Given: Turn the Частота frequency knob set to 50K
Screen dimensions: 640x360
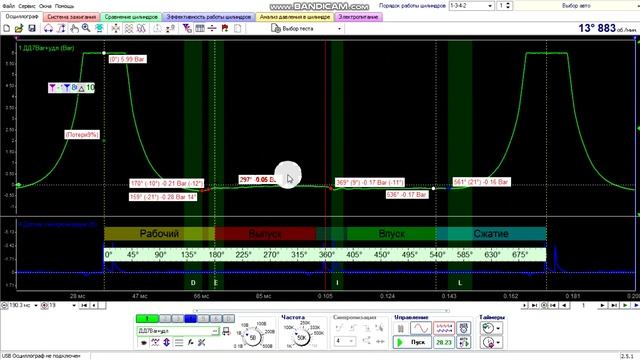Looking at the screenshot, I should (x=302, y=338).
